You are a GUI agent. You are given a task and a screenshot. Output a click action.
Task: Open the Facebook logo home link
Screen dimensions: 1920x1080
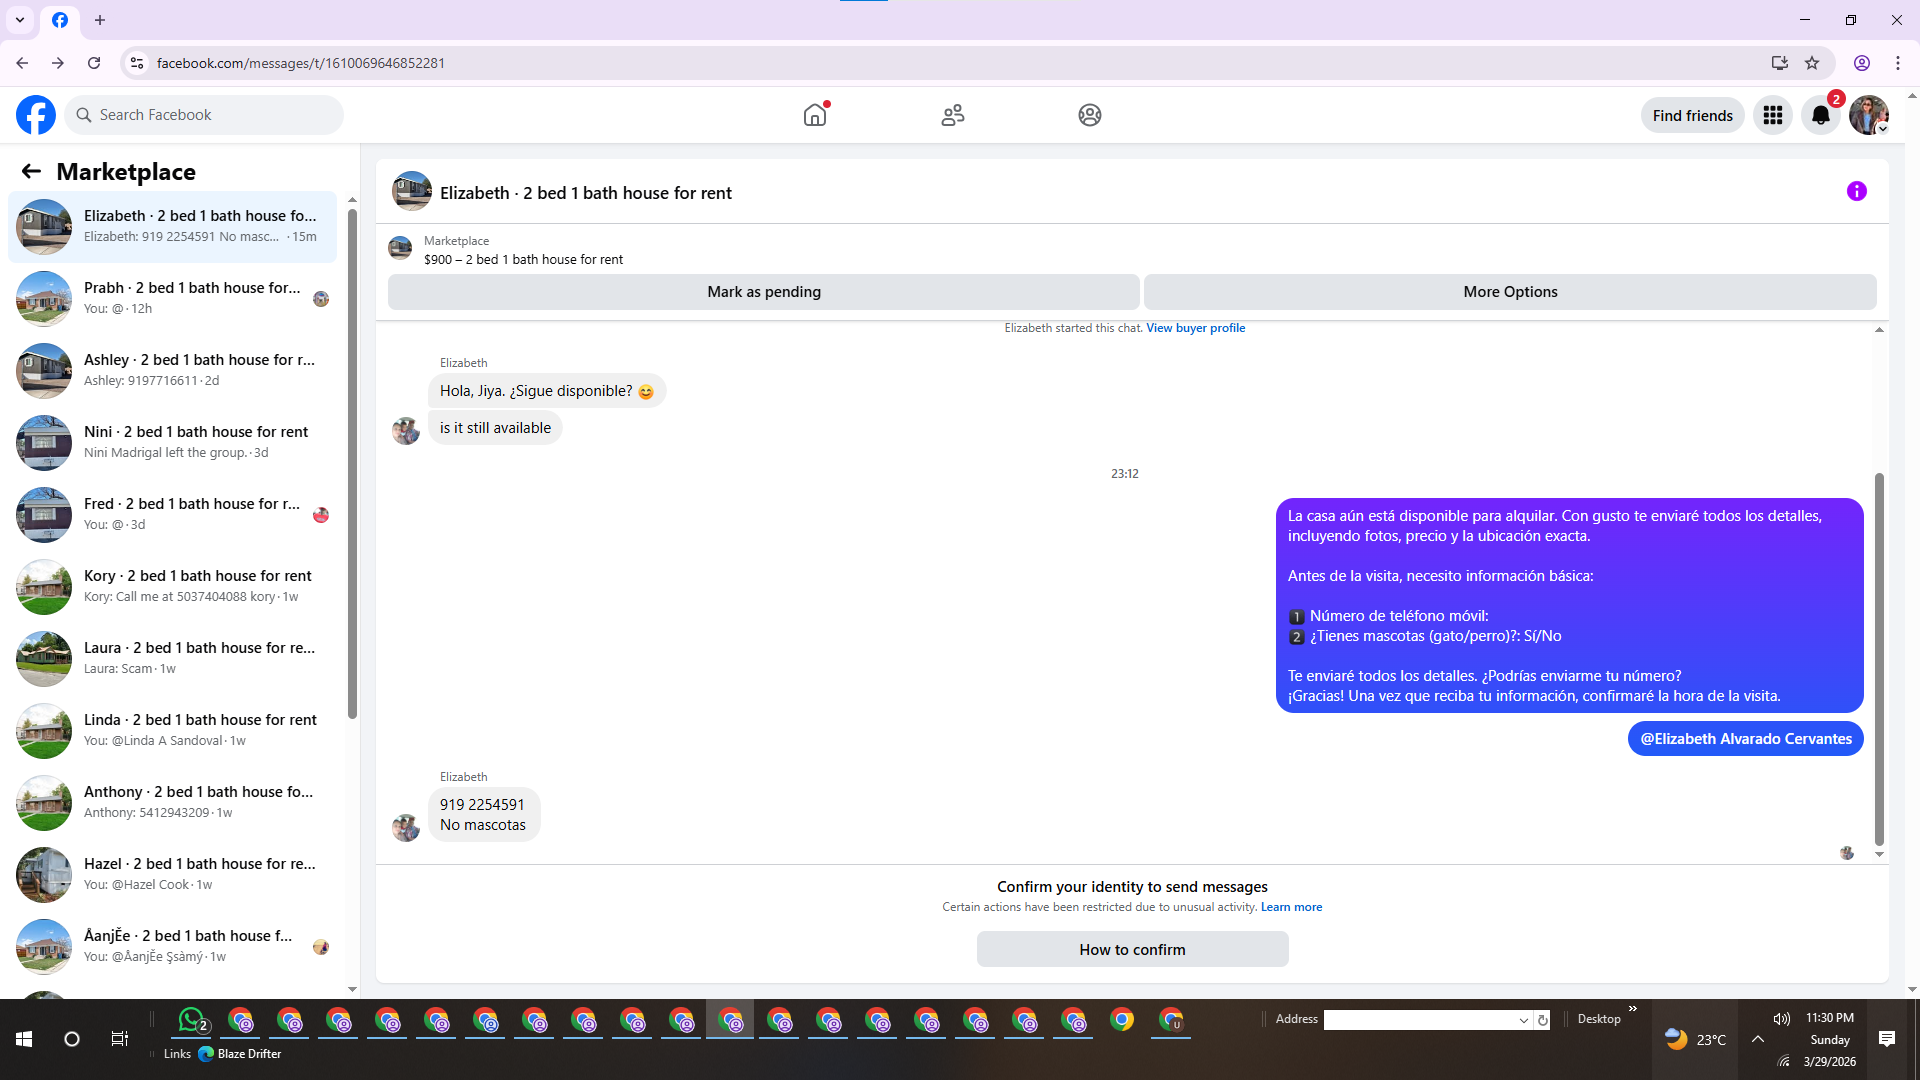tap(36, 115)
